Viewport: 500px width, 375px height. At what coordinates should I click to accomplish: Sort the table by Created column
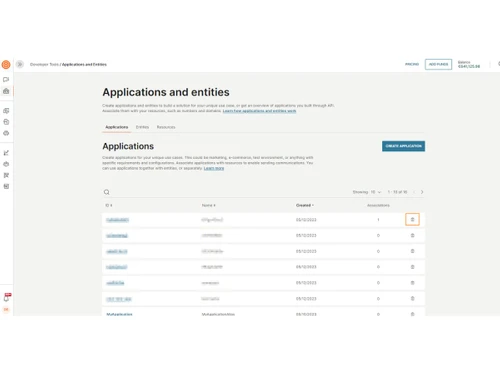click(305, 205)
